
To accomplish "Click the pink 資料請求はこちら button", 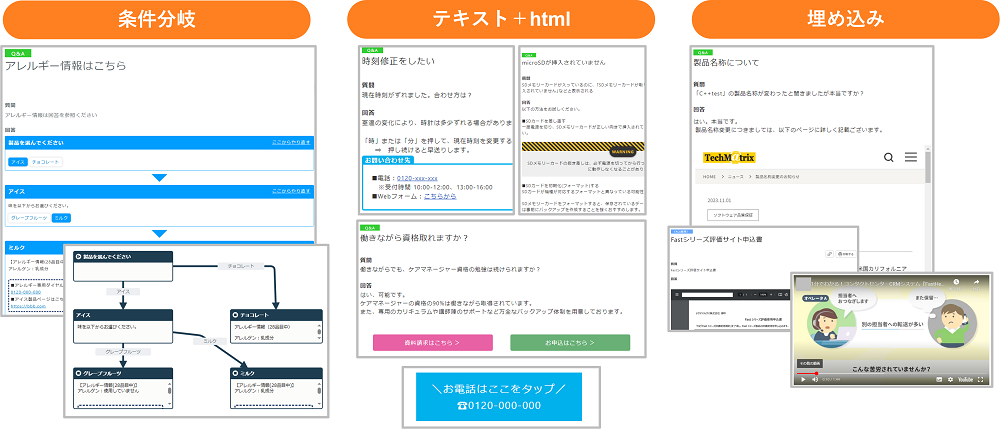I will pyautogui.click(x=433, y=342).
